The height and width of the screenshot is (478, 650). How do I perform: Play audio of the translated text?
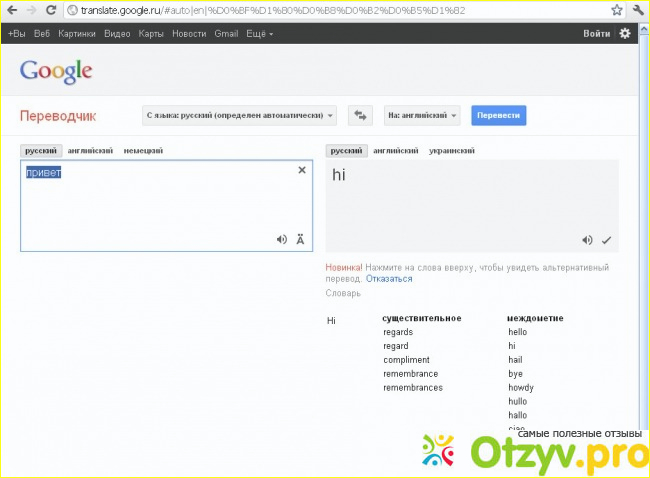pos(587,239)
